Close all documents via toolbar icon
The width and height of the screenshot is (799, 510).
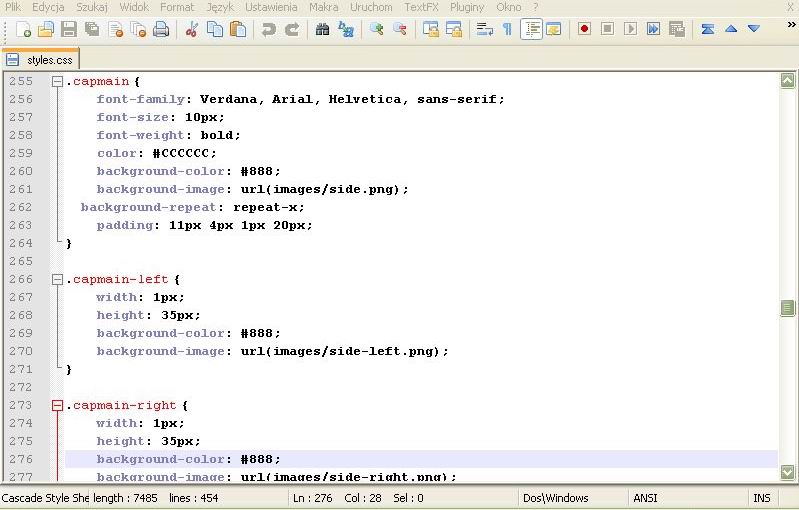coord(139,30)
